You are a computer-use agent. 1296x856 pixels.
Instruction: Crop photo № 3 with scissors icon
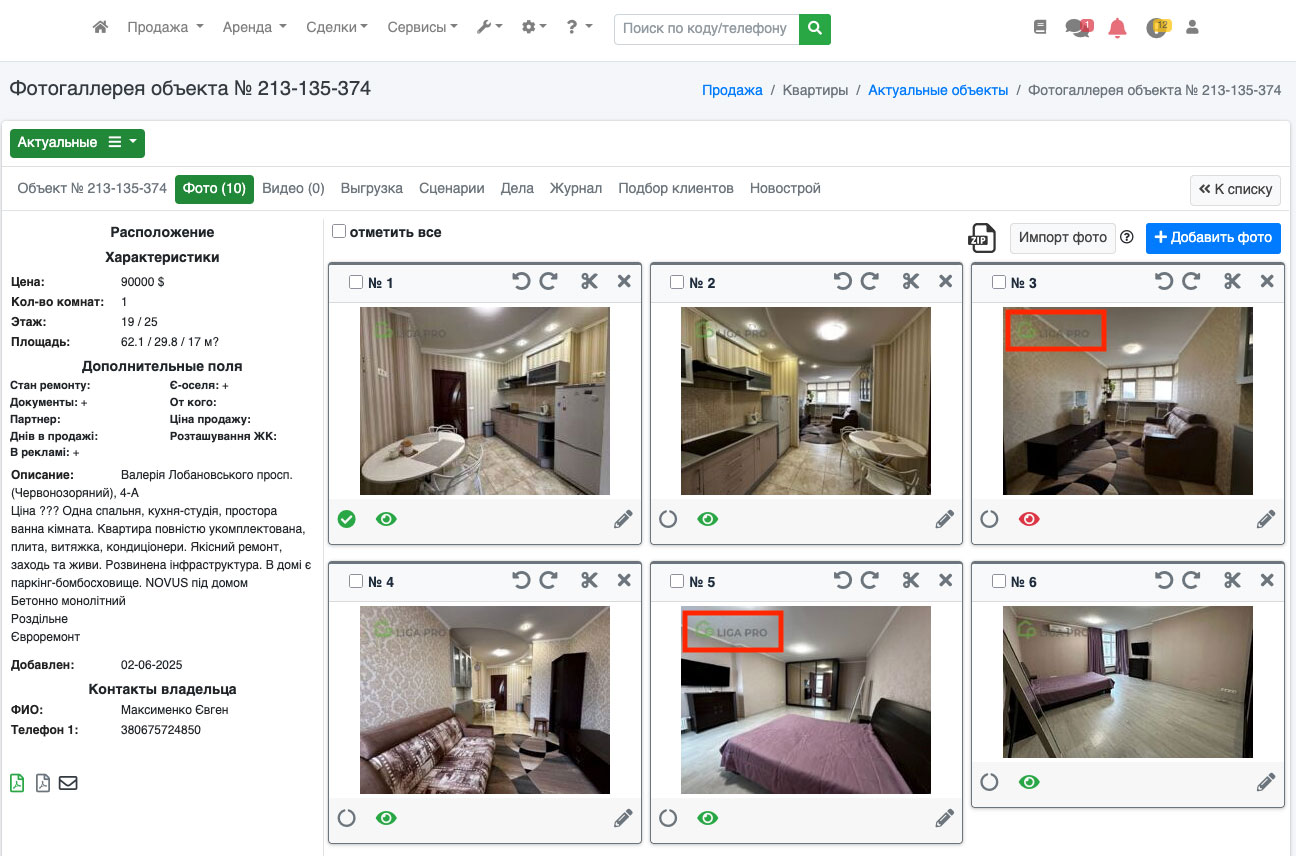coord(1232,282)
